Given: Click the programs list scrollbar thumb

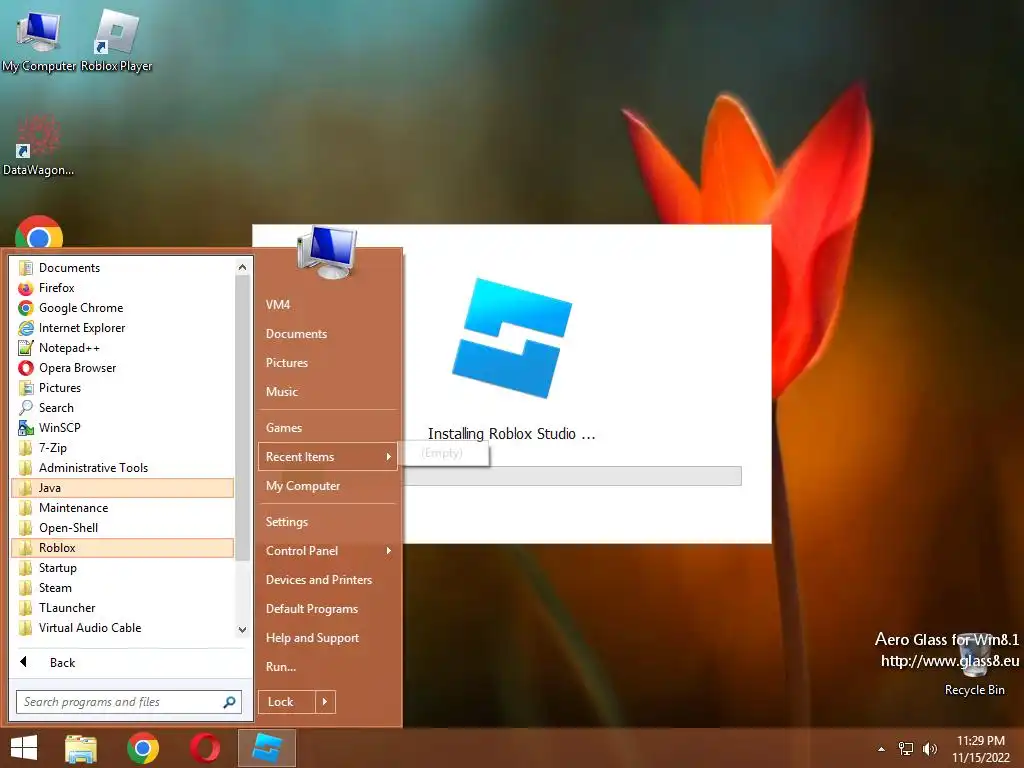Looking at the screenshot, I should 242,418.
